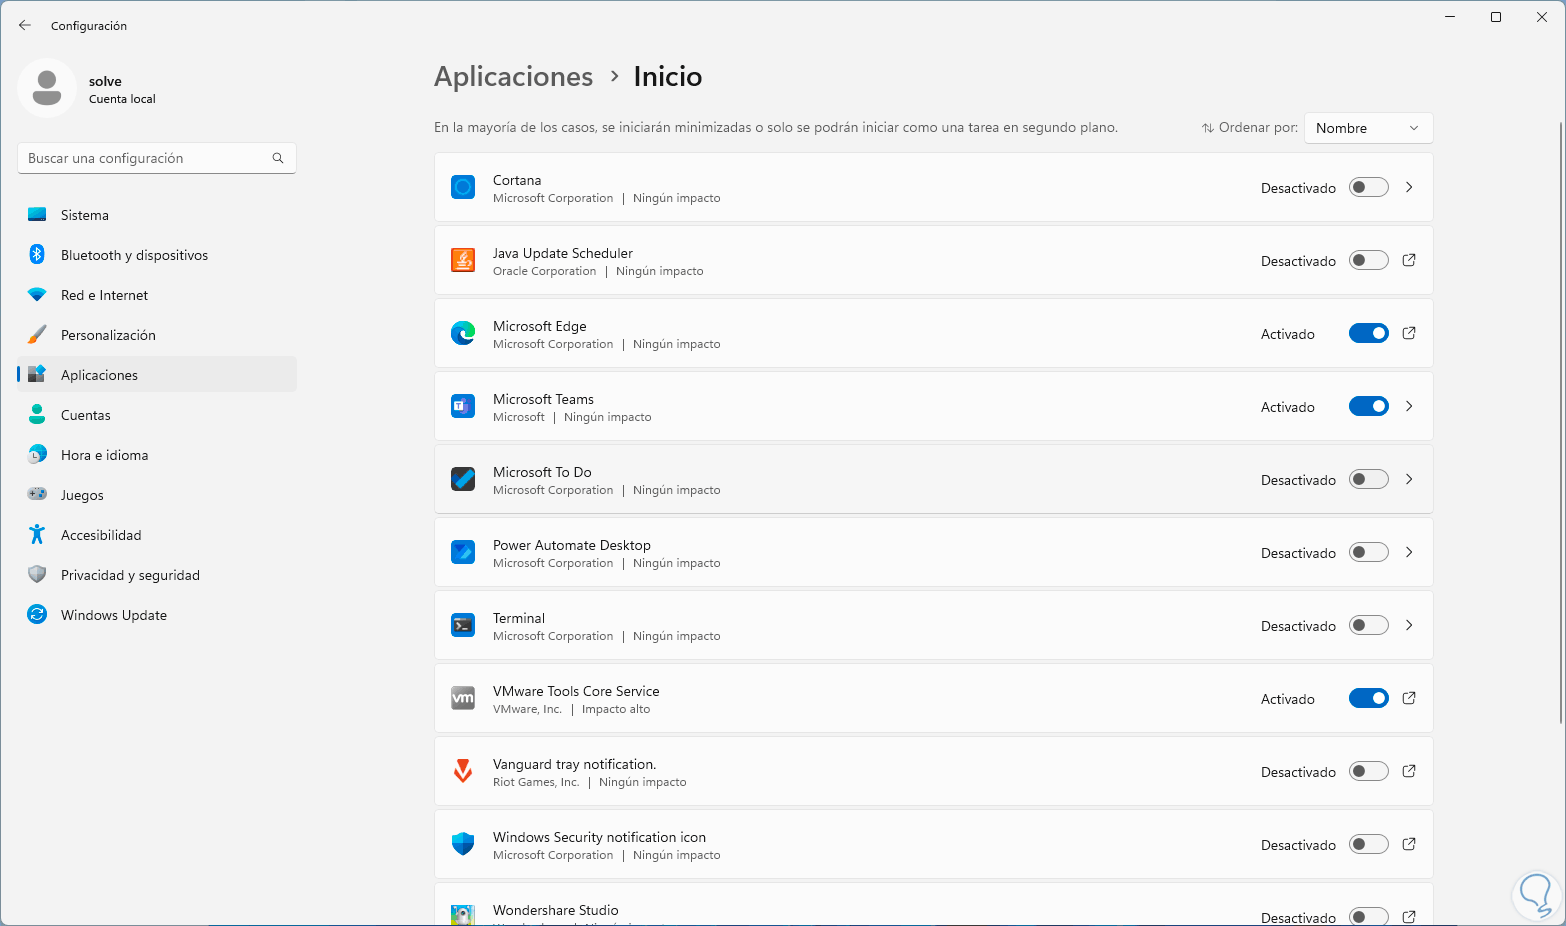Click the Microsoft Teams app icon
Screen dimensions: 1566x926
click(463, 406)
